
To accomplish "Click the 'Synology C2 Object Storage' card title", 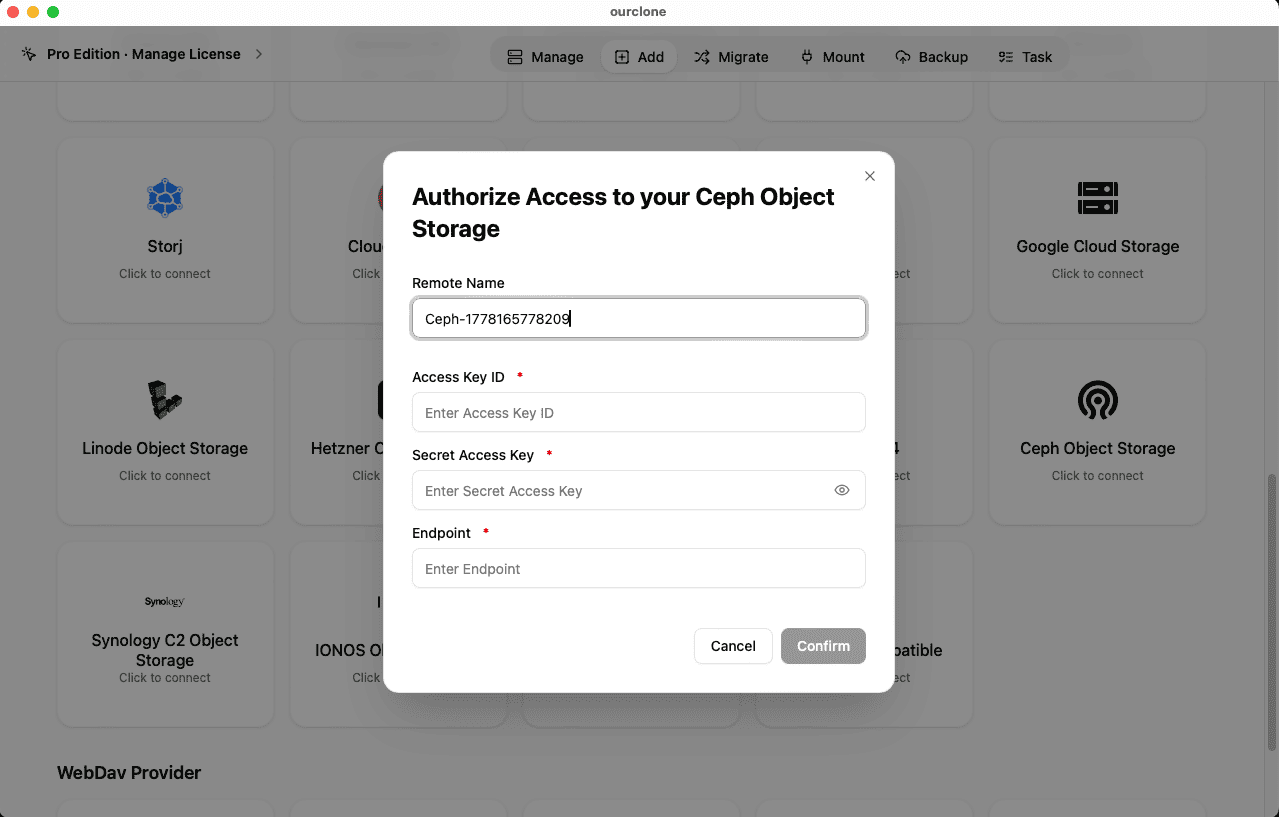I will click(x=165, y=650).
